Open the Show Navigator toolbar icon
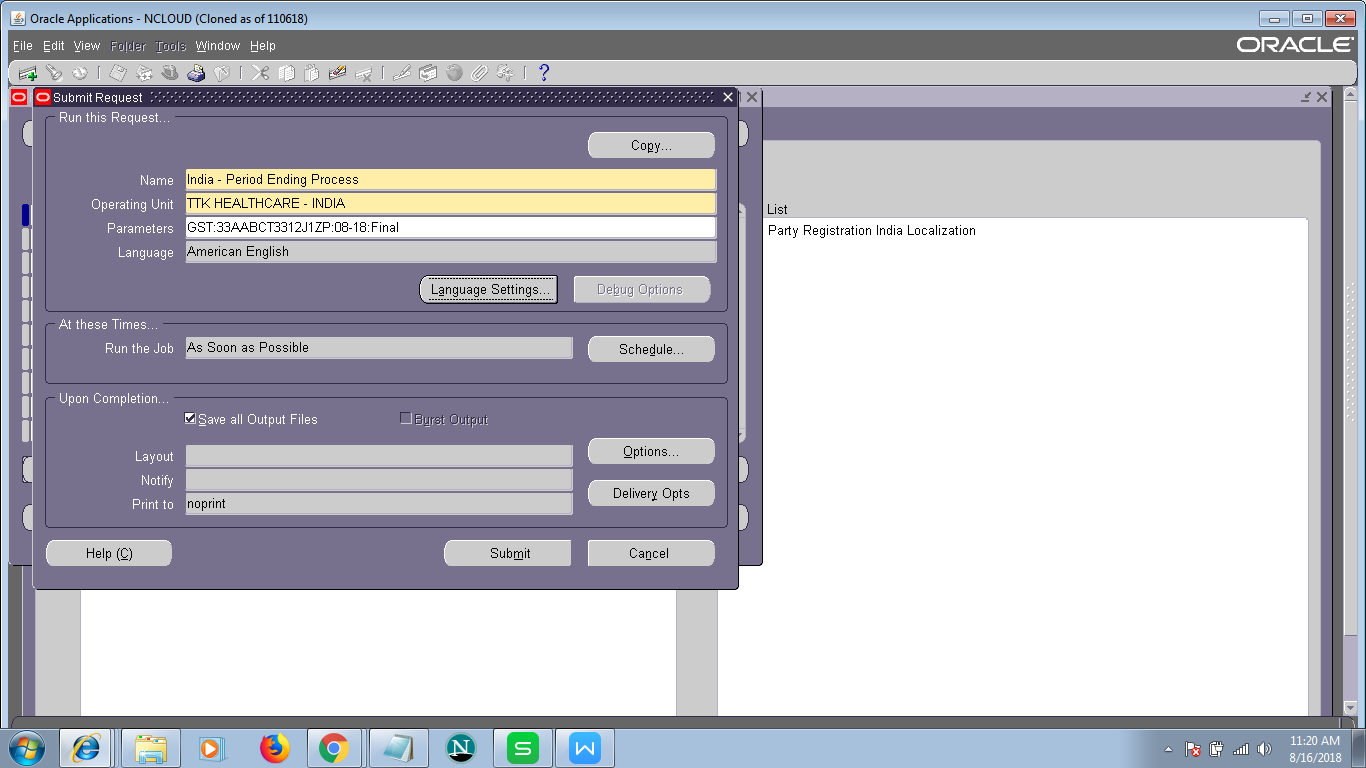 79,73
